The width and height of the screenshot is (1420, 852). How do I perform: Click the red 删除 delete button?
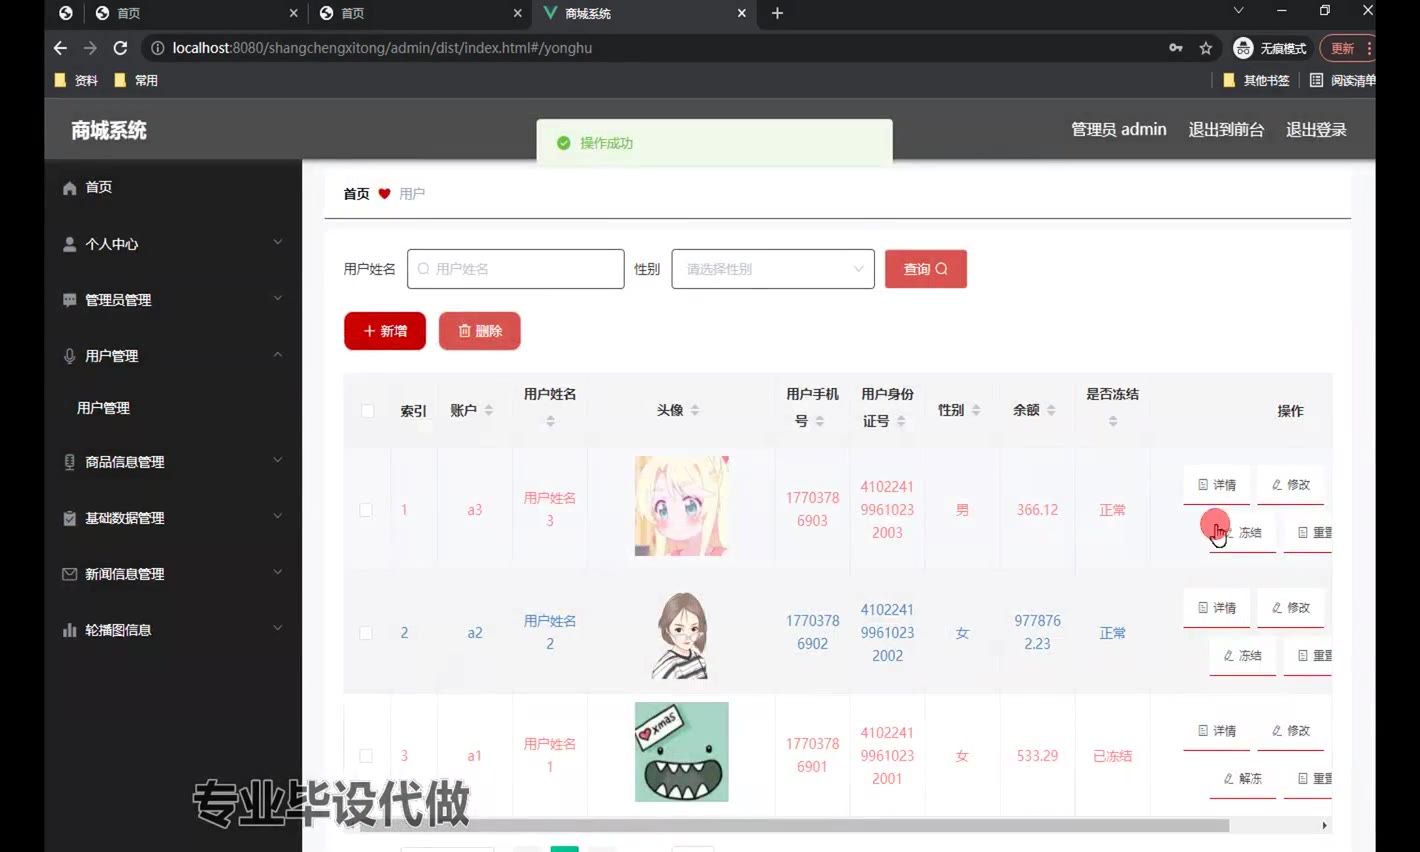click(x=480, y=331)
